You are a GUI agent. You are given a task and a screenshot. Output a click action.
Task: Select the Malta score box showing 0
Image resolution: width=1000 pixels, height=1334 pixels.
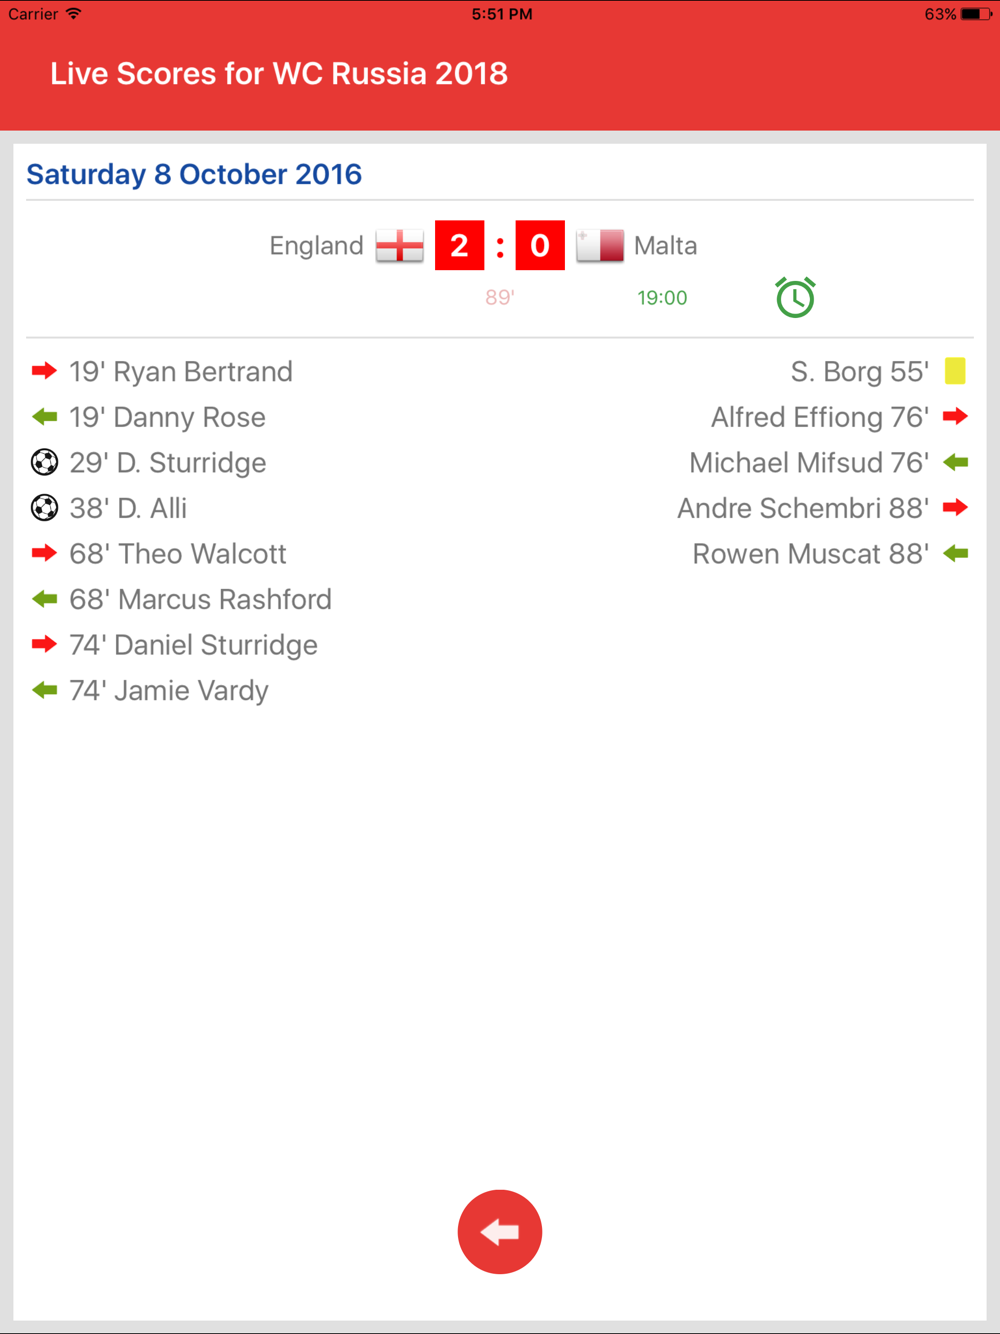click(x=540, y=245)
